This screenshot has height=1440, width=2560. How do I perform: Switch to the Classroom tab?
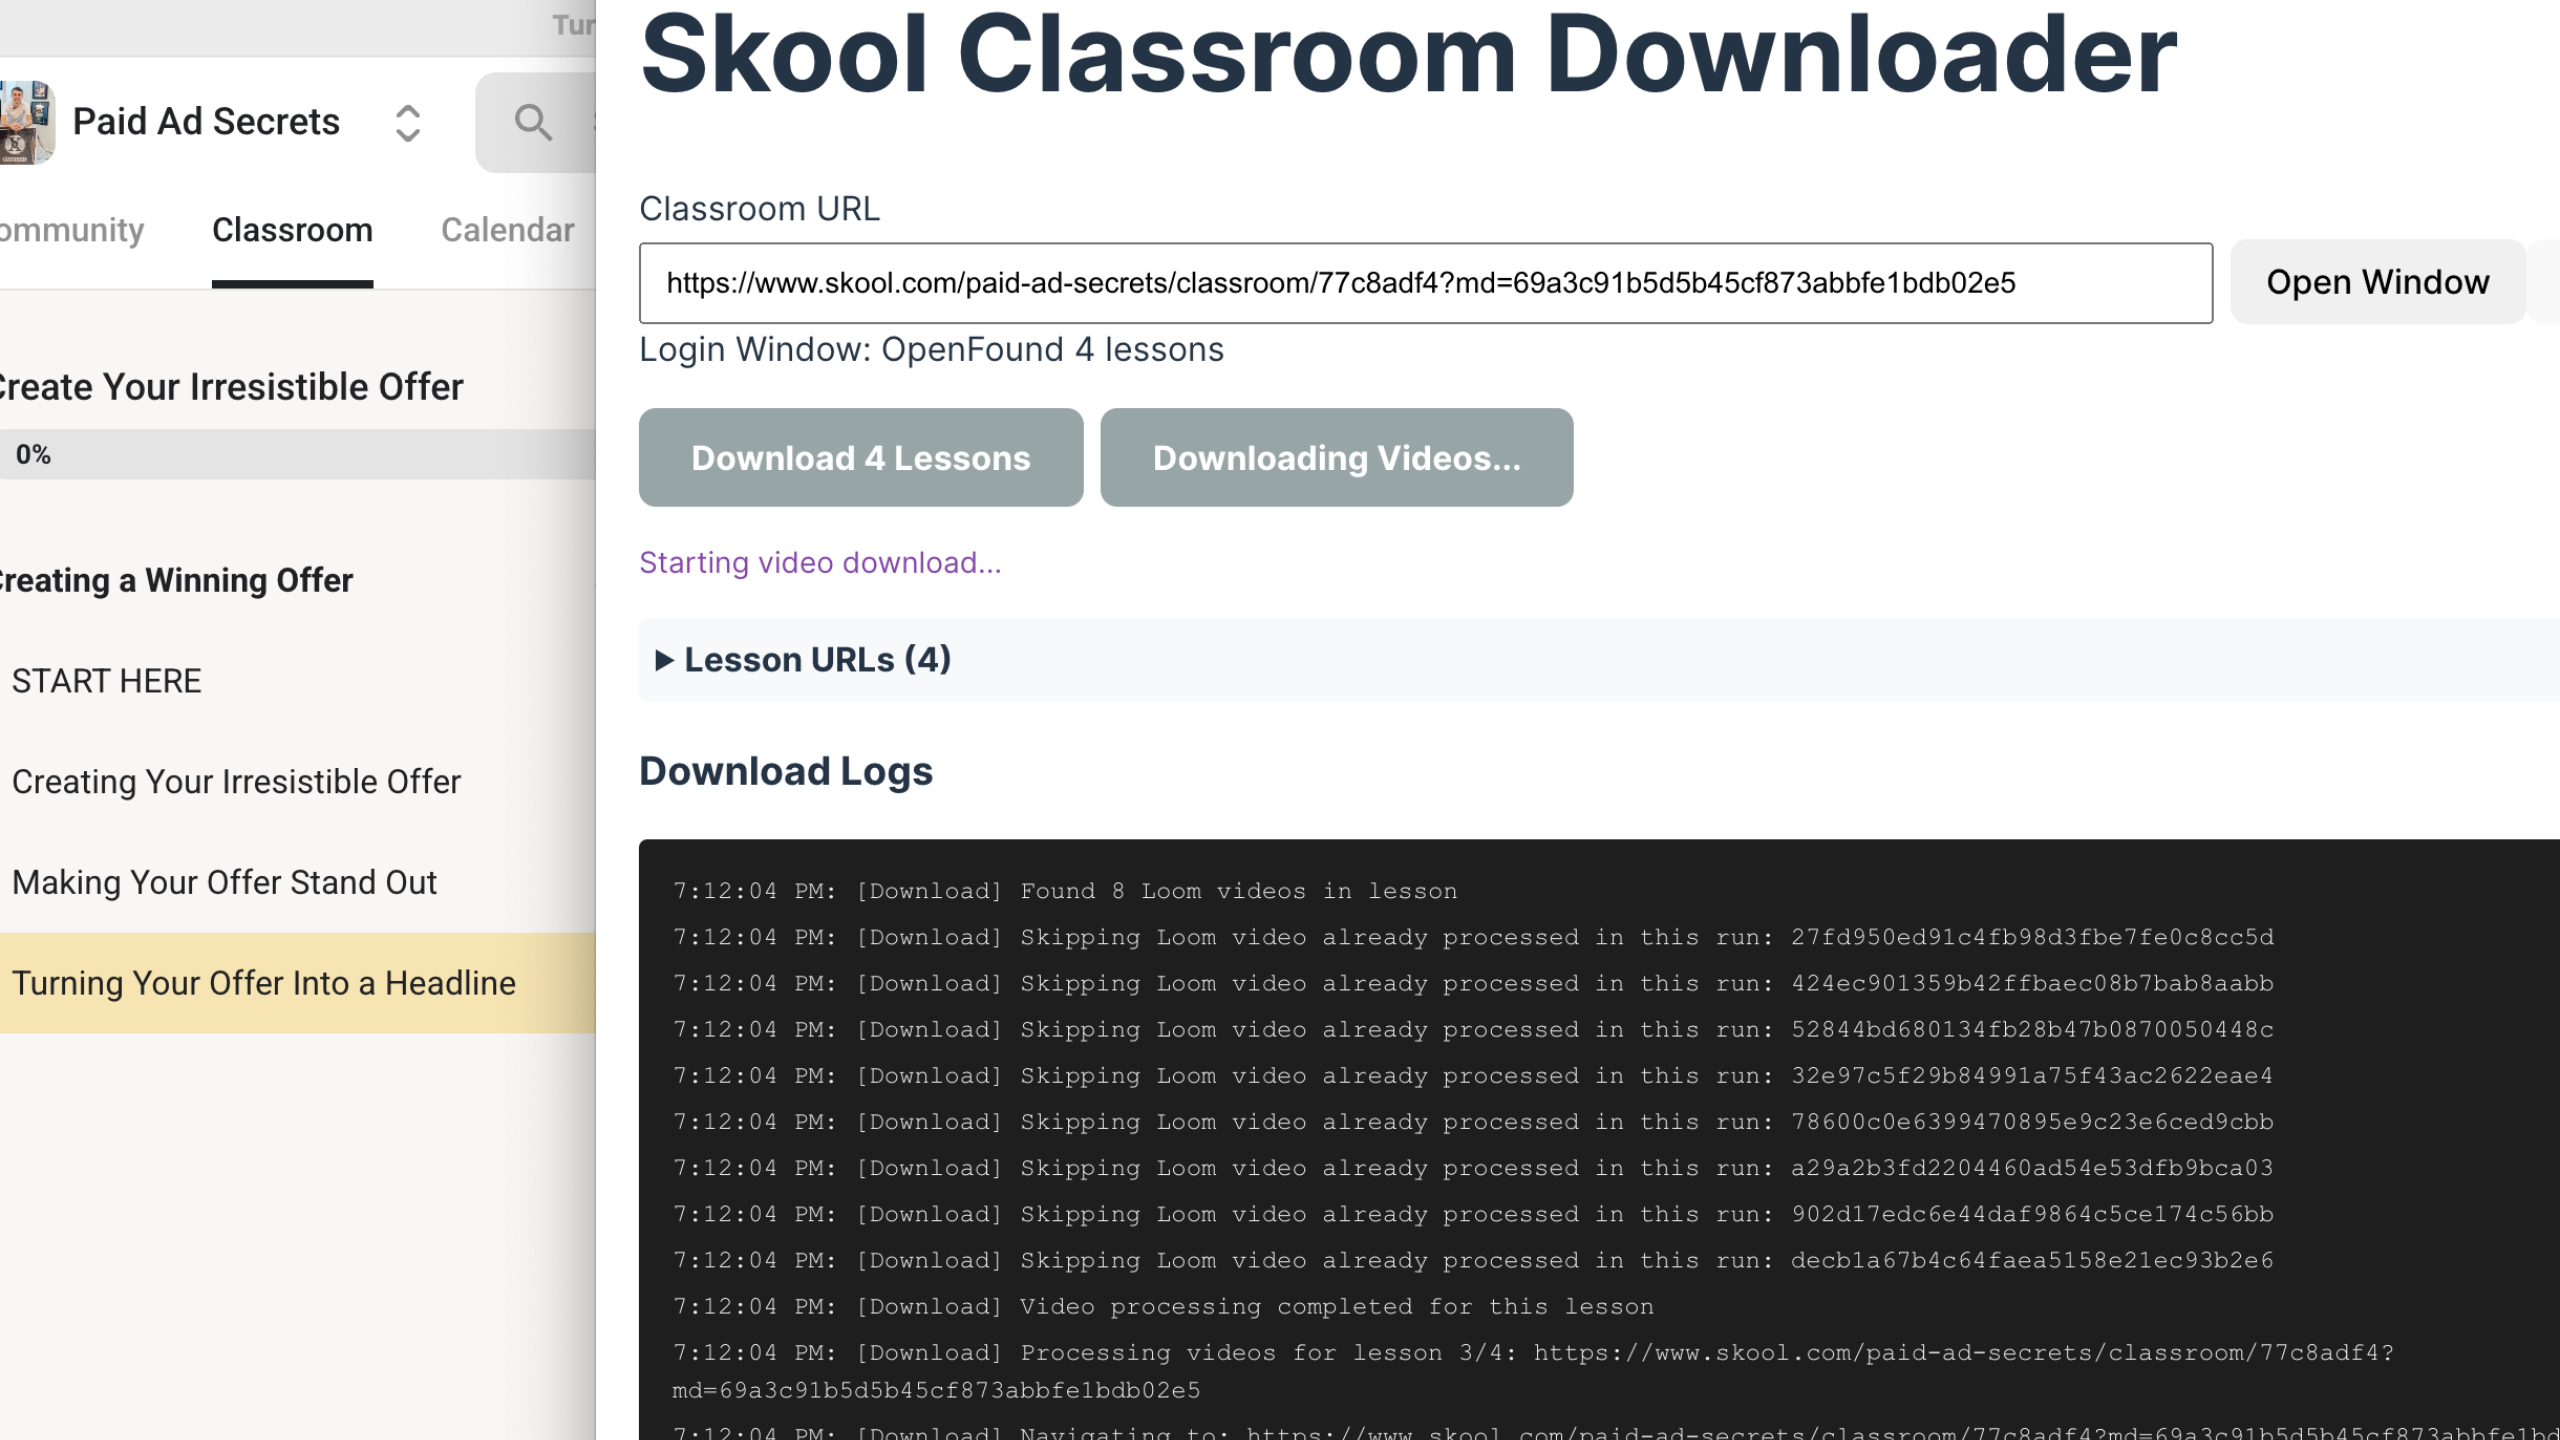point(292,230)
